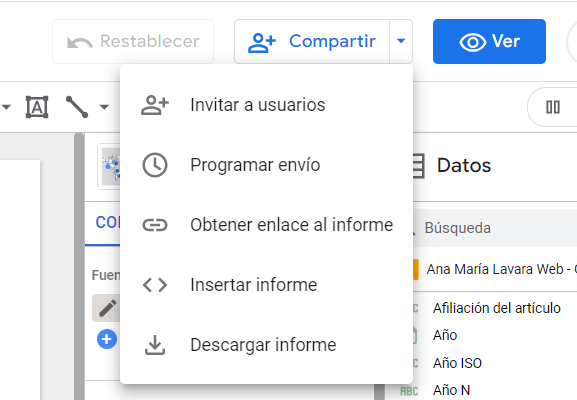This screenshot has width=577, height=400.
Task: Select the line drawing tool
Action: 77,107
